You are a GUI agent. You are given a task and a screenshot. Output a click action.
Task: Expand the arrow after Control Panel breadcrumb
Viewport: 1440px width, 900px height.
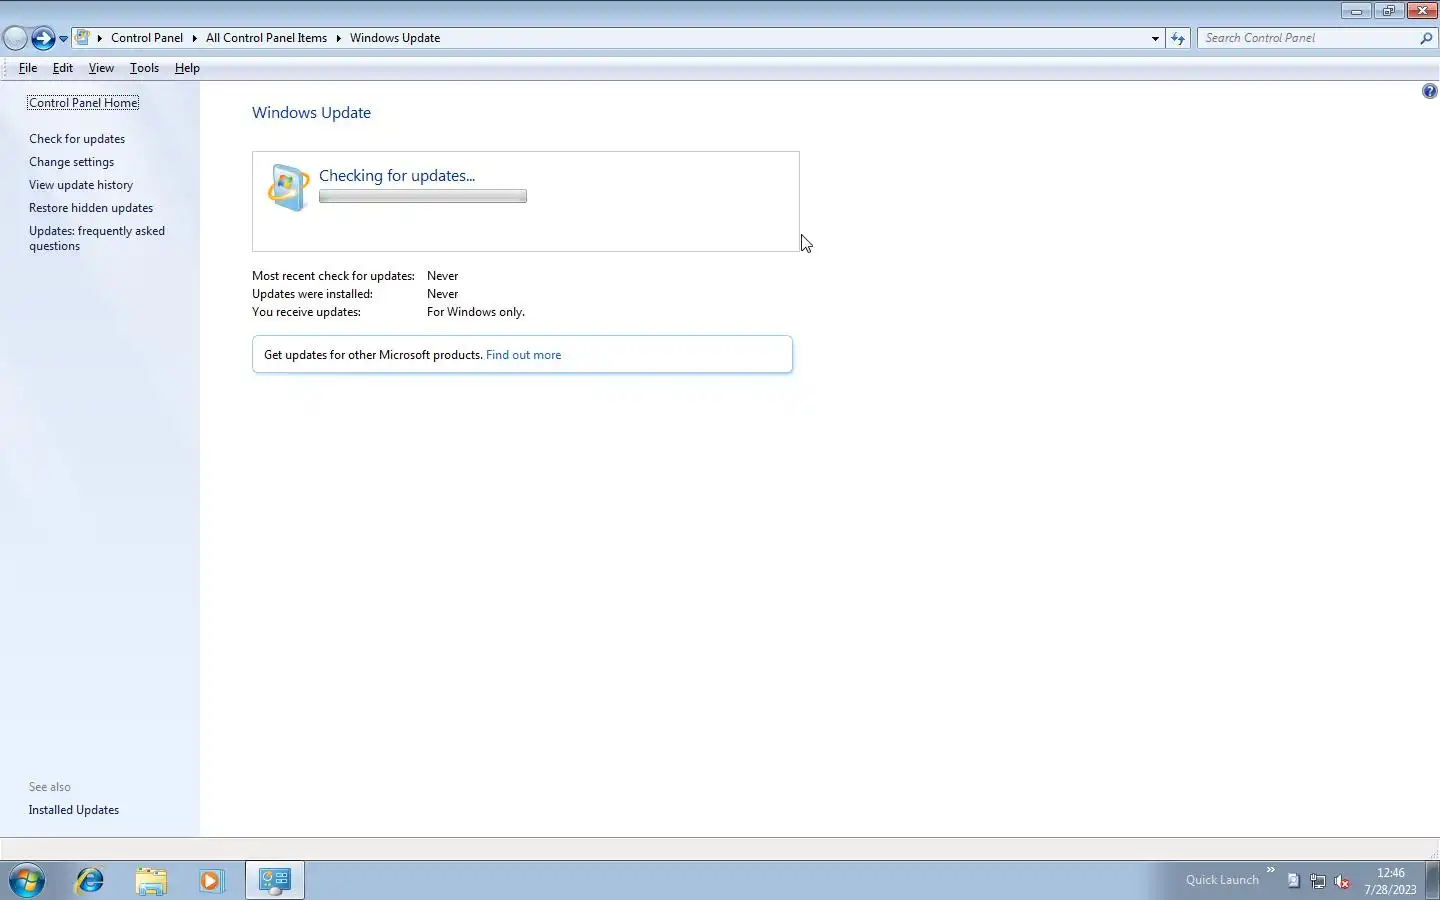pos(195,38)
